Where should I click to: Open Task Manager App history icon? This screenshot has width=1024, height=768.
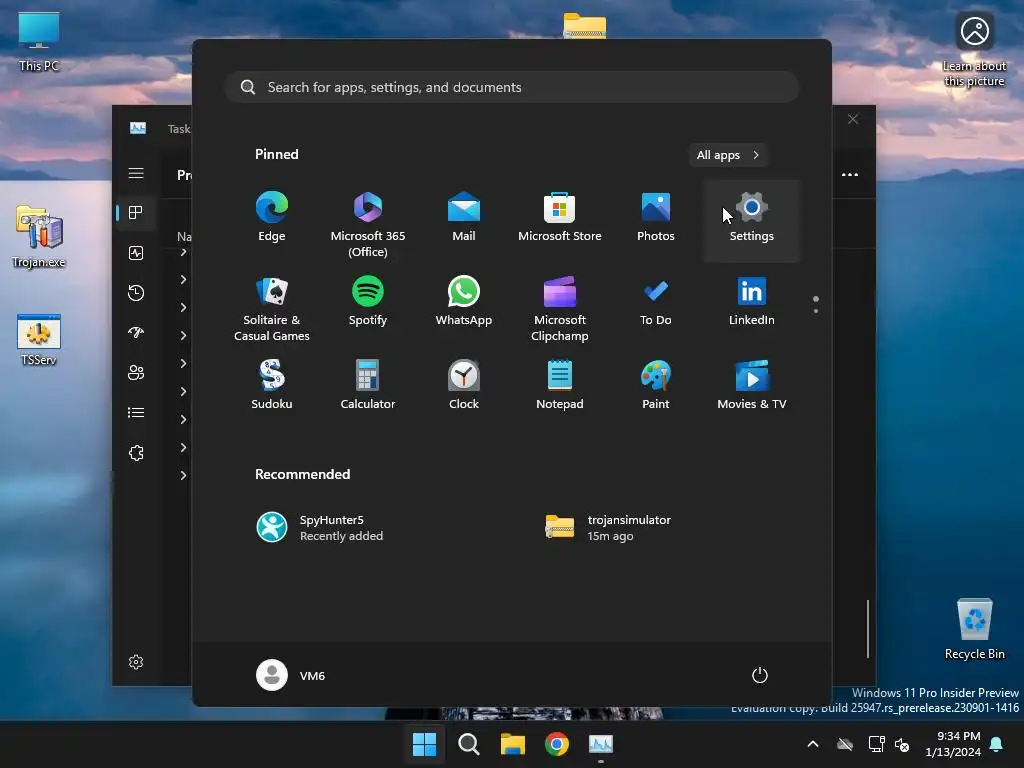[x=136, y=293]
